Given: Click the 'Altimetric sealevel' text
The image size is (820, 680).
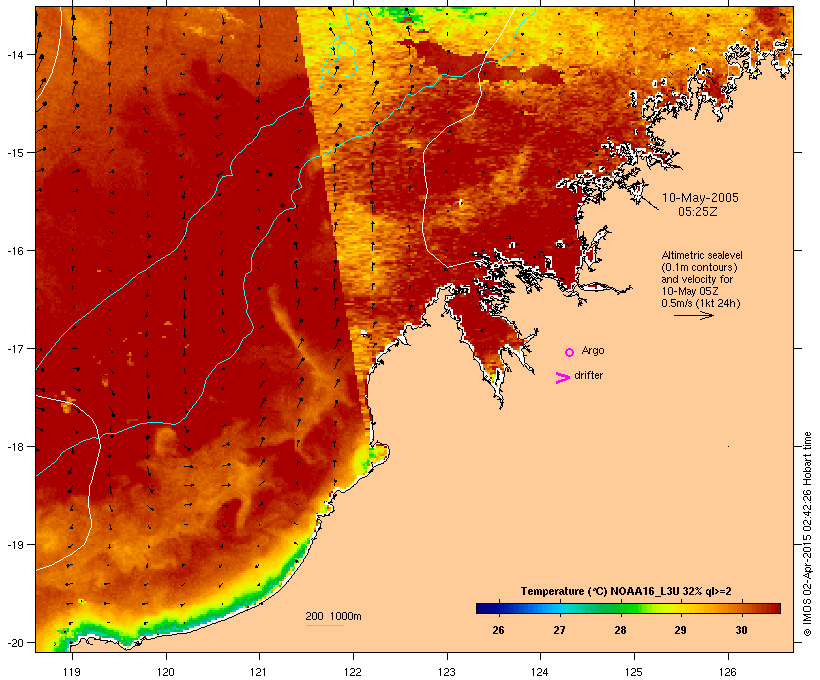Looking at the screenshot, I should [x=702, y=255].
